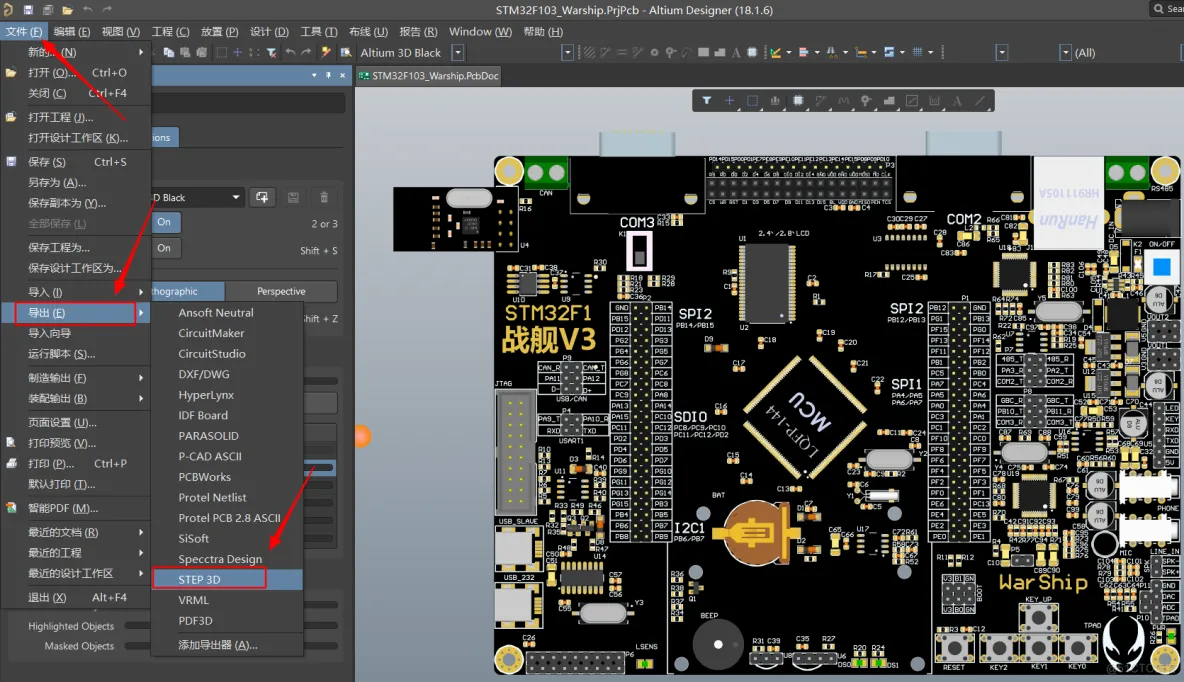Click the Place Component chip icon in the floating toolbar
Viewport: 1184px width, 682px height.
(798, 101)
